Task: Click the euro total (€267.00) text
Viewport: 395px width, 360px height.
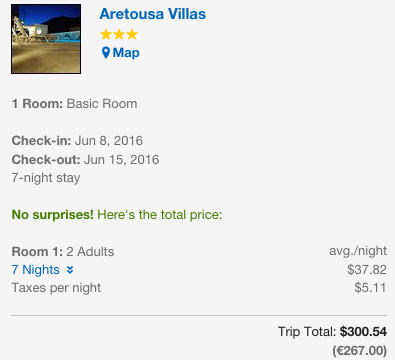Action: coord(360,351)
